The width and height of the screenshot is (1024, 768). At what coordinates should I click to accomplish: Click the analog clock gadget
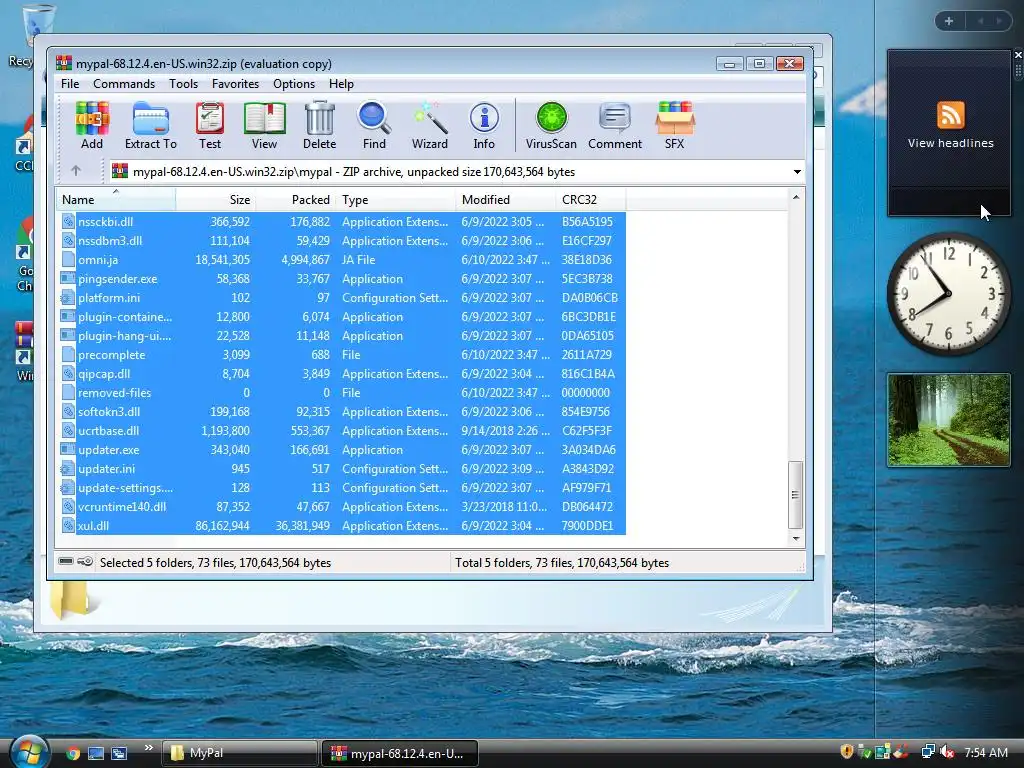click(948, 294)
